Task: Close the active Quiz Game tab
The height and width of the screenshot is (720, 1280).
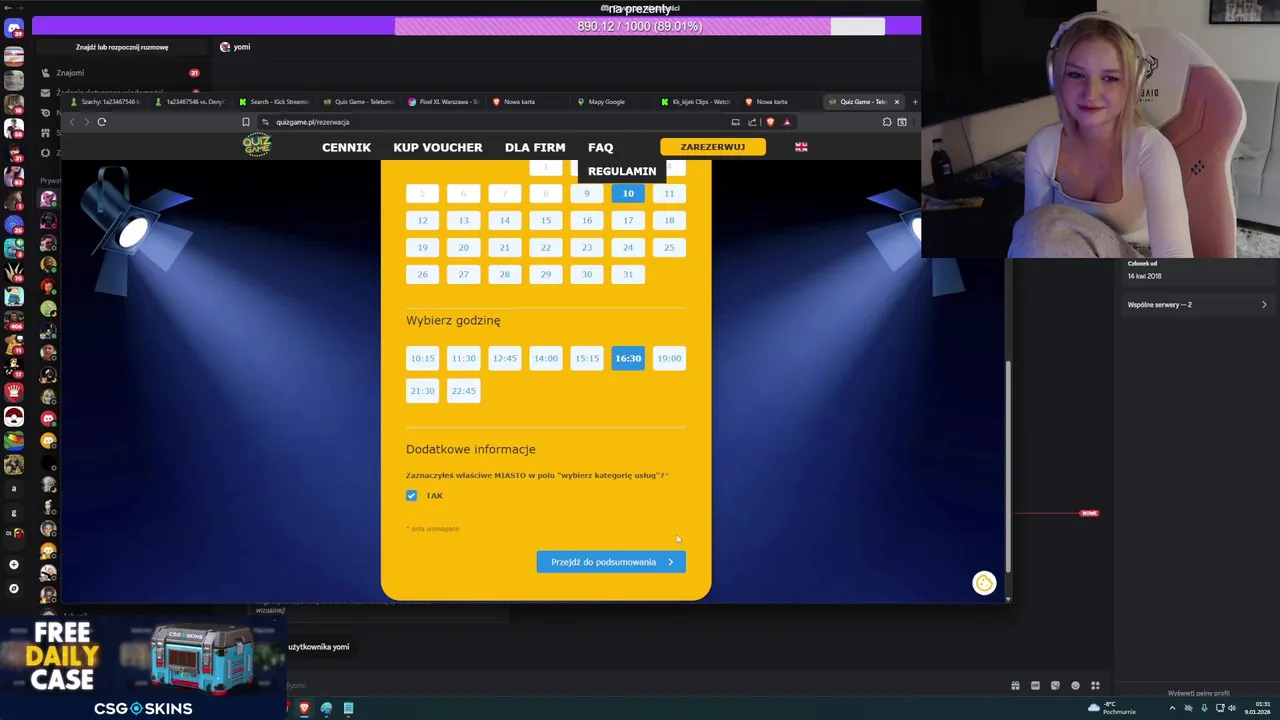Action: pos(897,102)
